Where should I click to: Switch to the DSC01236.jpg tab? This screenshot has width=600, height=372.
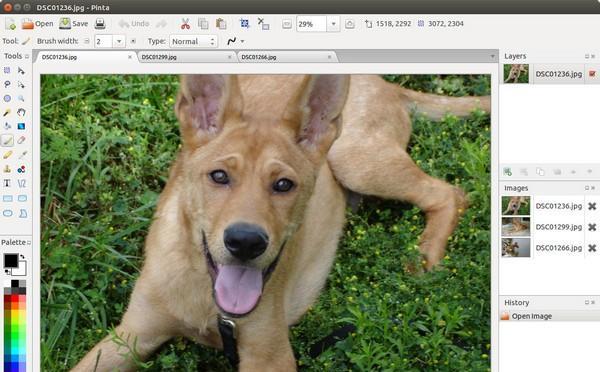[x=85, y=57]
